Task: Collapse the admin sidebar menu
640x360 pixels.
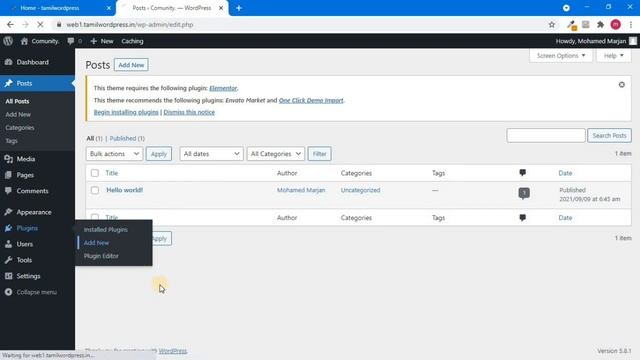Action: [36, 292]
